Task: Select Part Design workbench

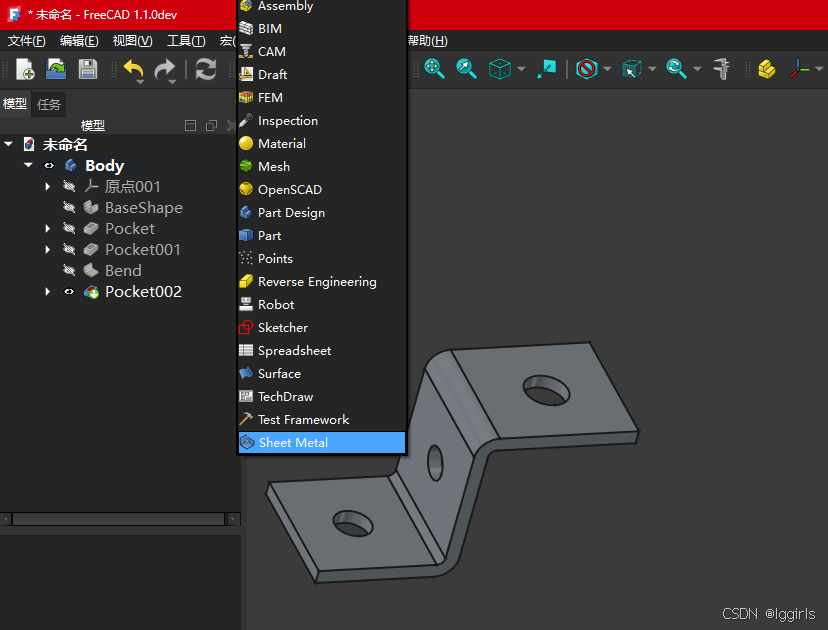Action: click(x=322, y=213)
